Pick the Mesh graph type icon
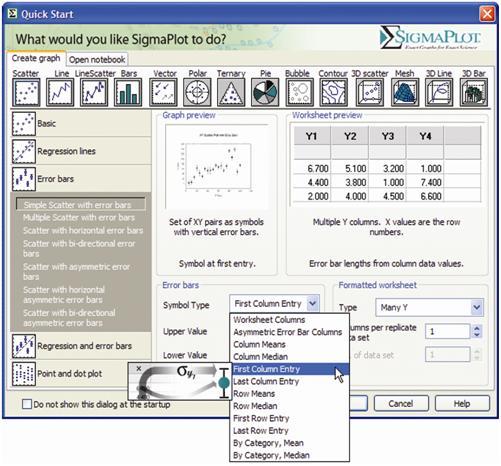Image resolution: width=501 pixels, height=466 pixels. pyautogui.click(x=405, y=92)
